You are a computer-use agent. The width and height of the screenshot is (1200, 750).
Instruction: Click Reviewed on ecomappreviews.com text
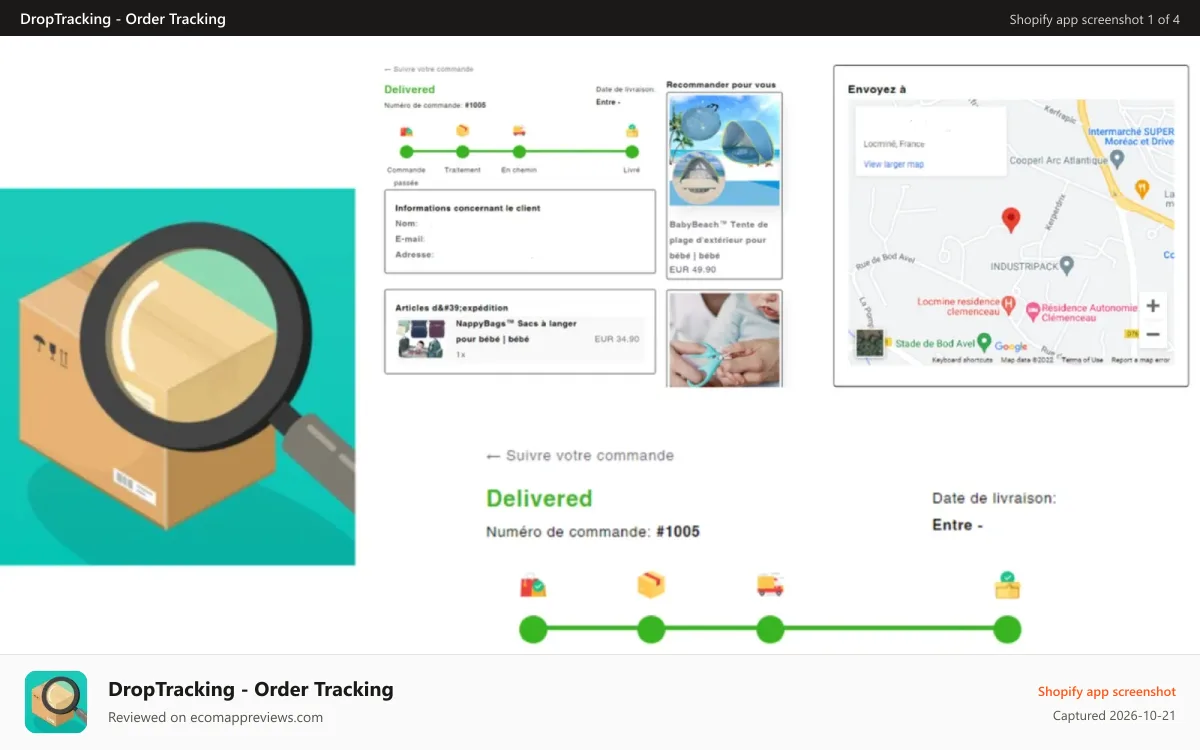point(216,717)
